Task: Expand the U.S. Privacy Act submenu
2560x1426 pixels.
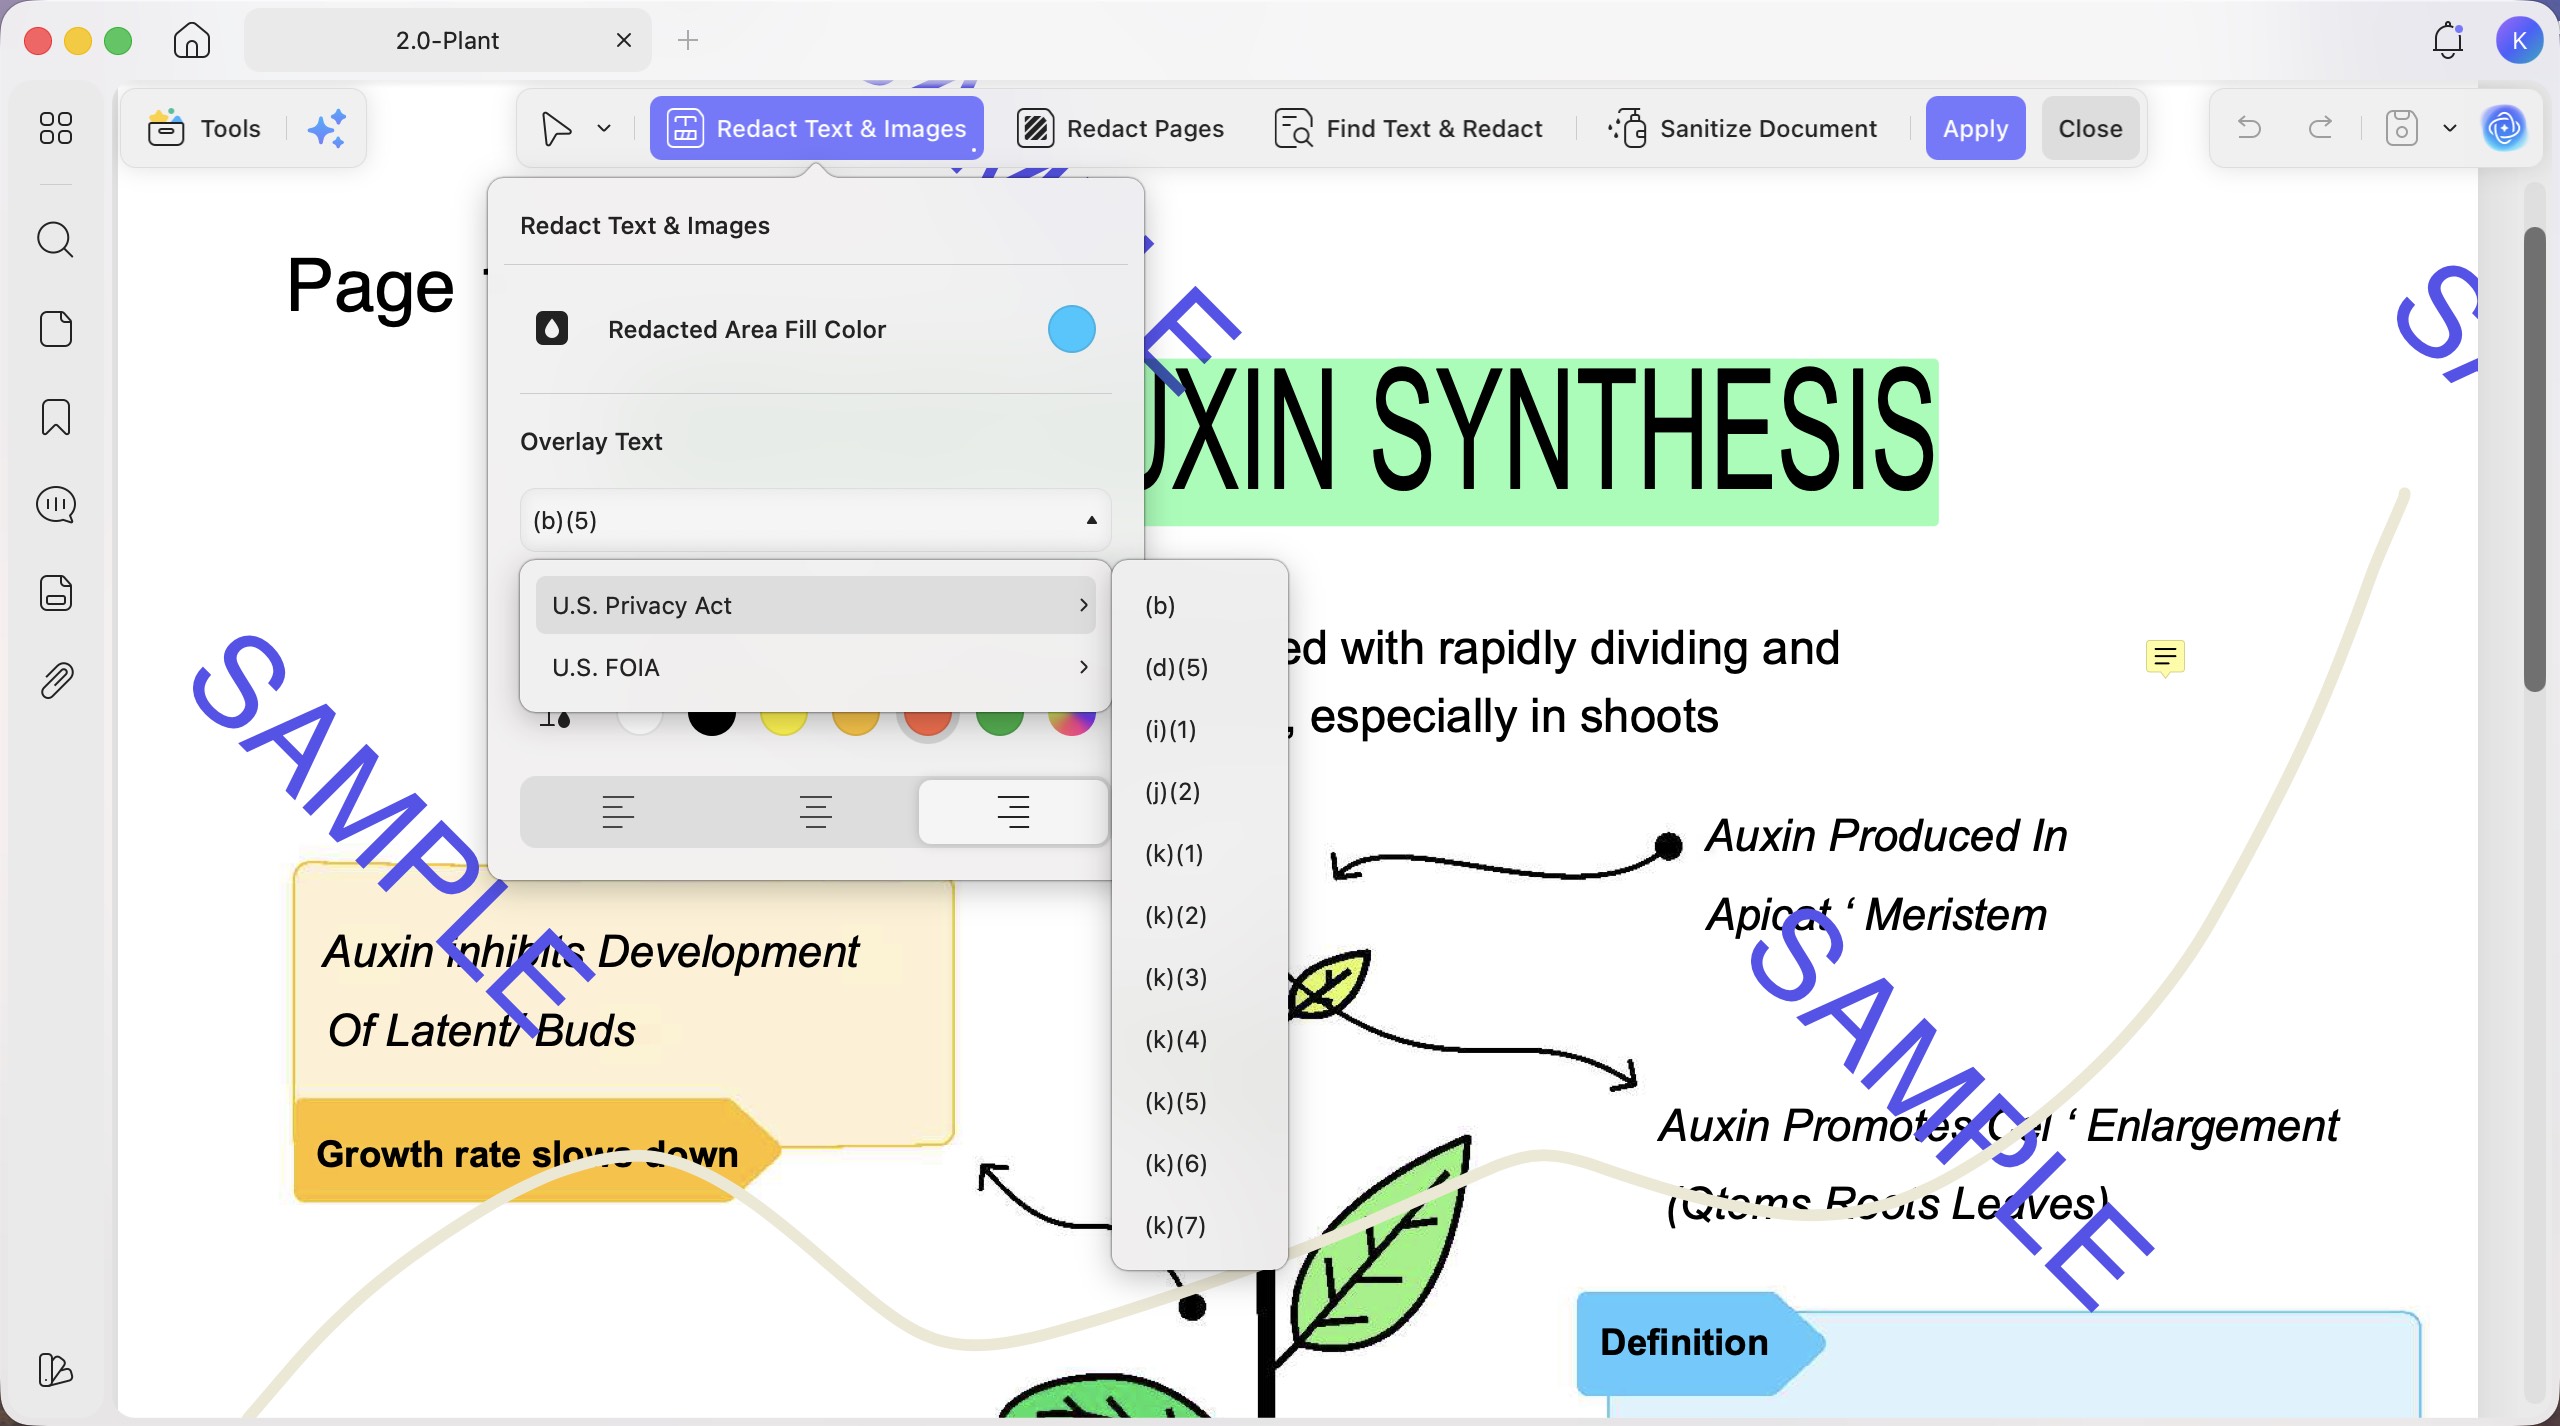Action: click(815, 605)
